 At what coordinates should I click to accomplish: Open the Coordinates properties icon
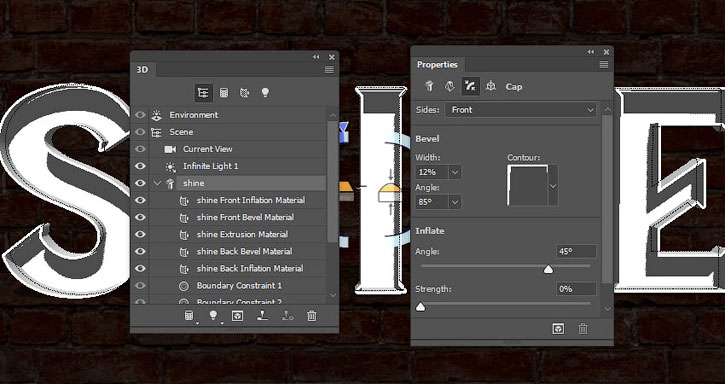(491, 87)
